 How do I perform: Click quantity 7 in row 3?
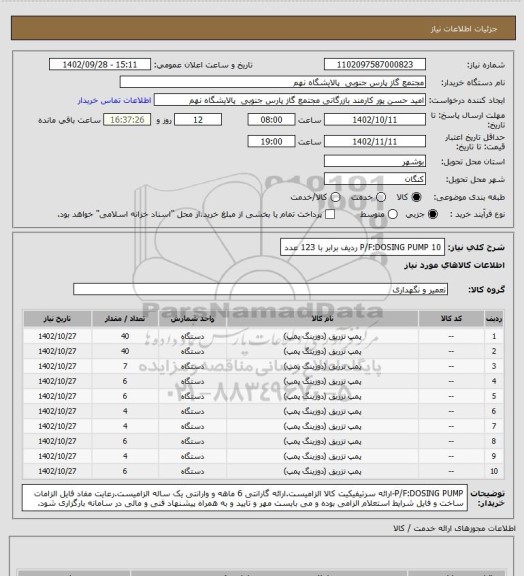125,366
